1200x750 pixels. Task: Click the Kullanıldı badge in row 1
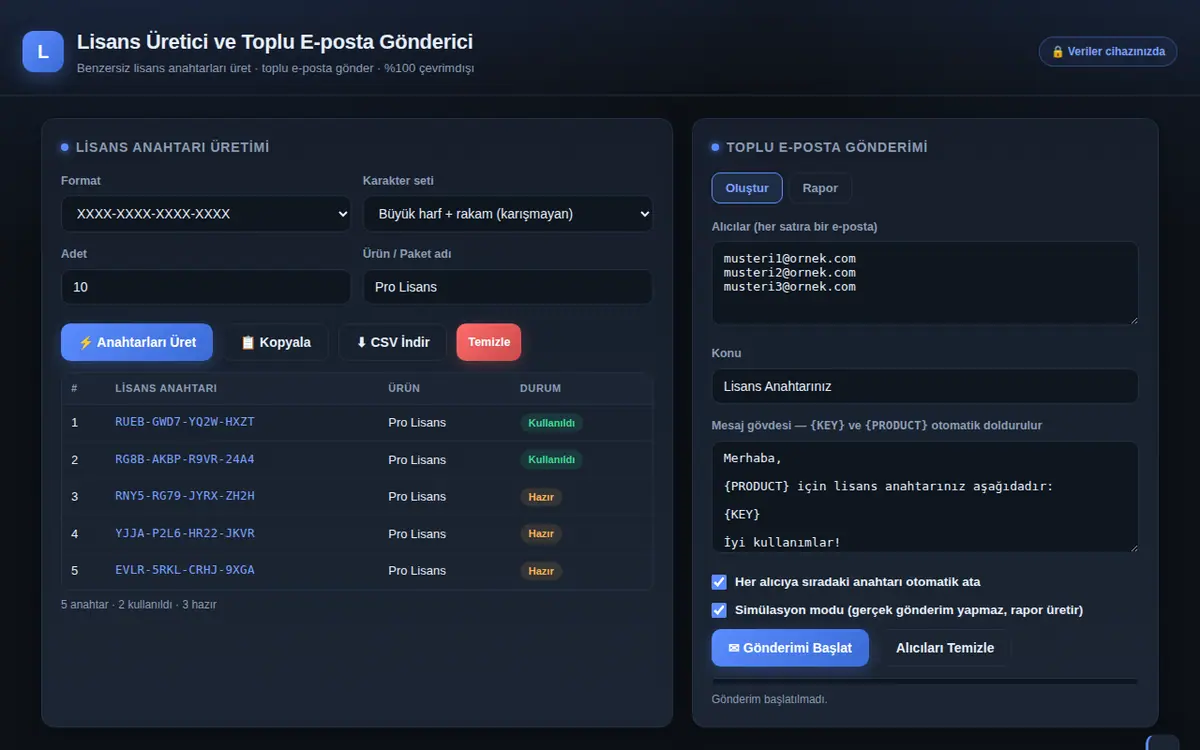551,423
